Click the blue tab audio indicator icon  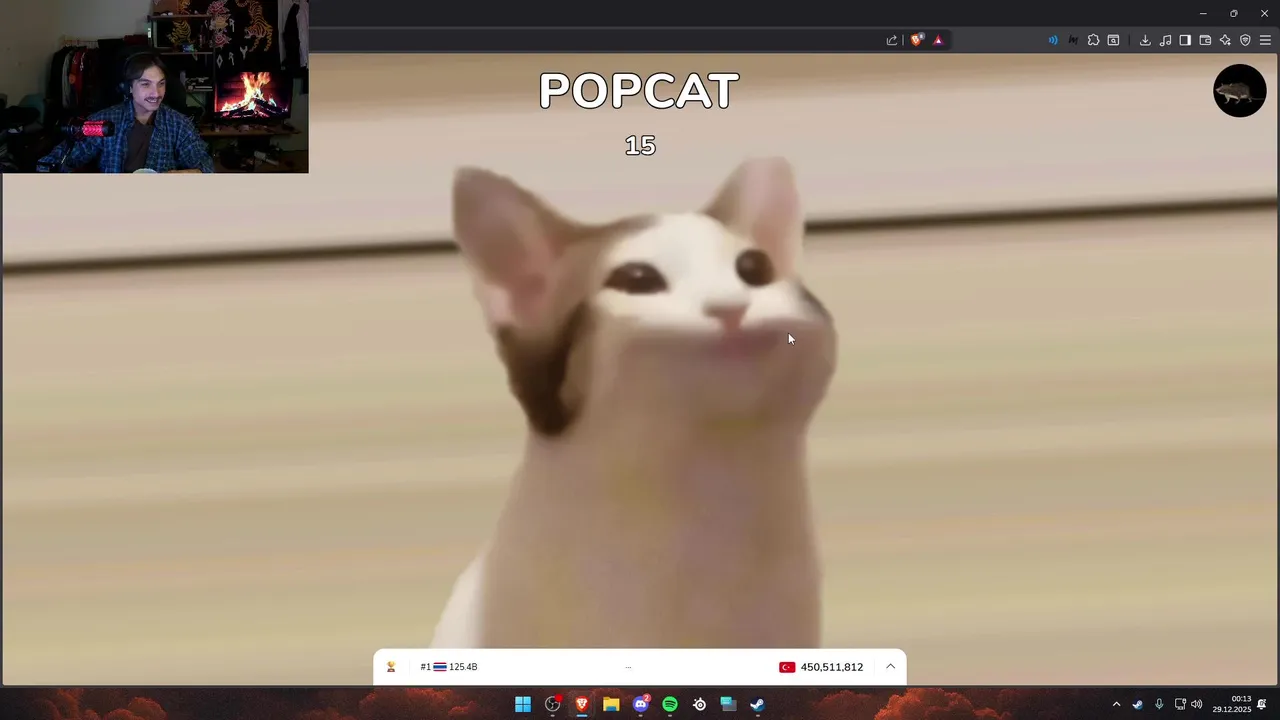pos(1053,40)
